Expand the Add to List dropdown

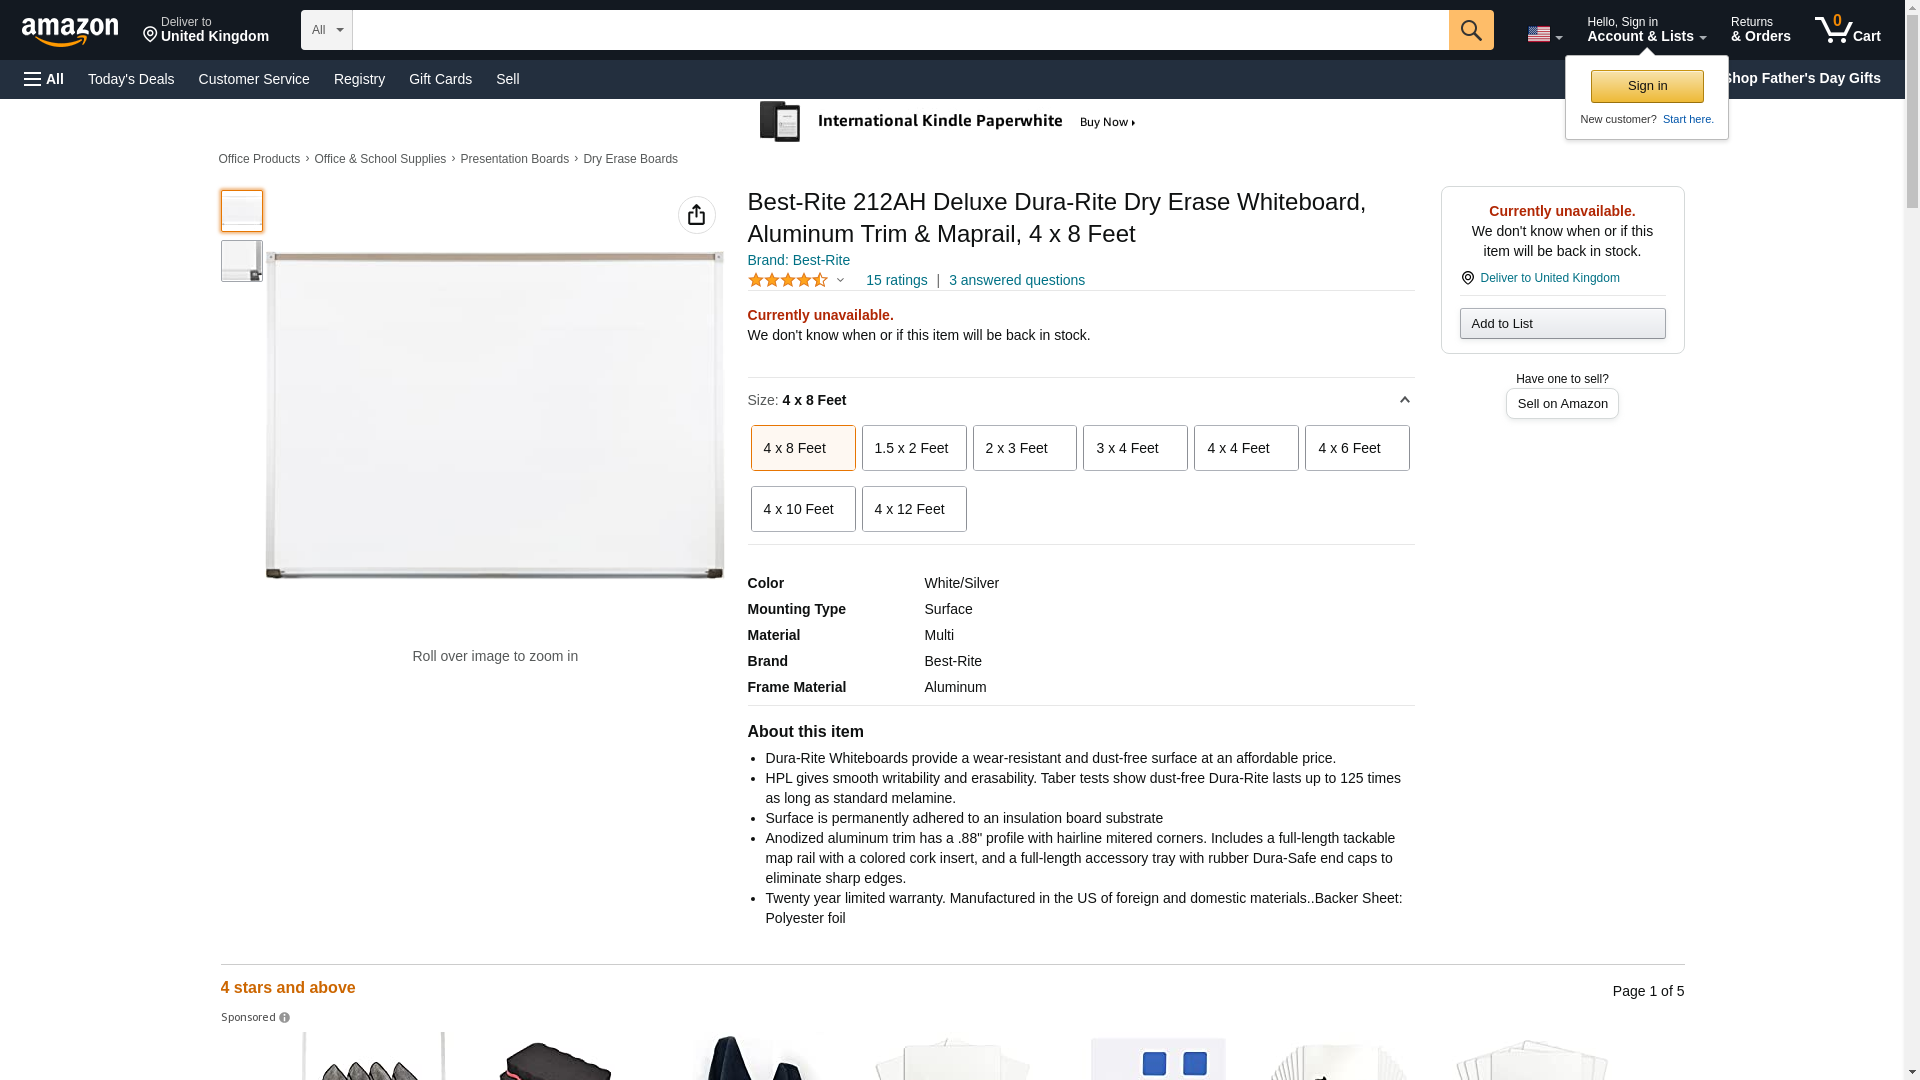pyautogui.click(x=1561, y=323)
